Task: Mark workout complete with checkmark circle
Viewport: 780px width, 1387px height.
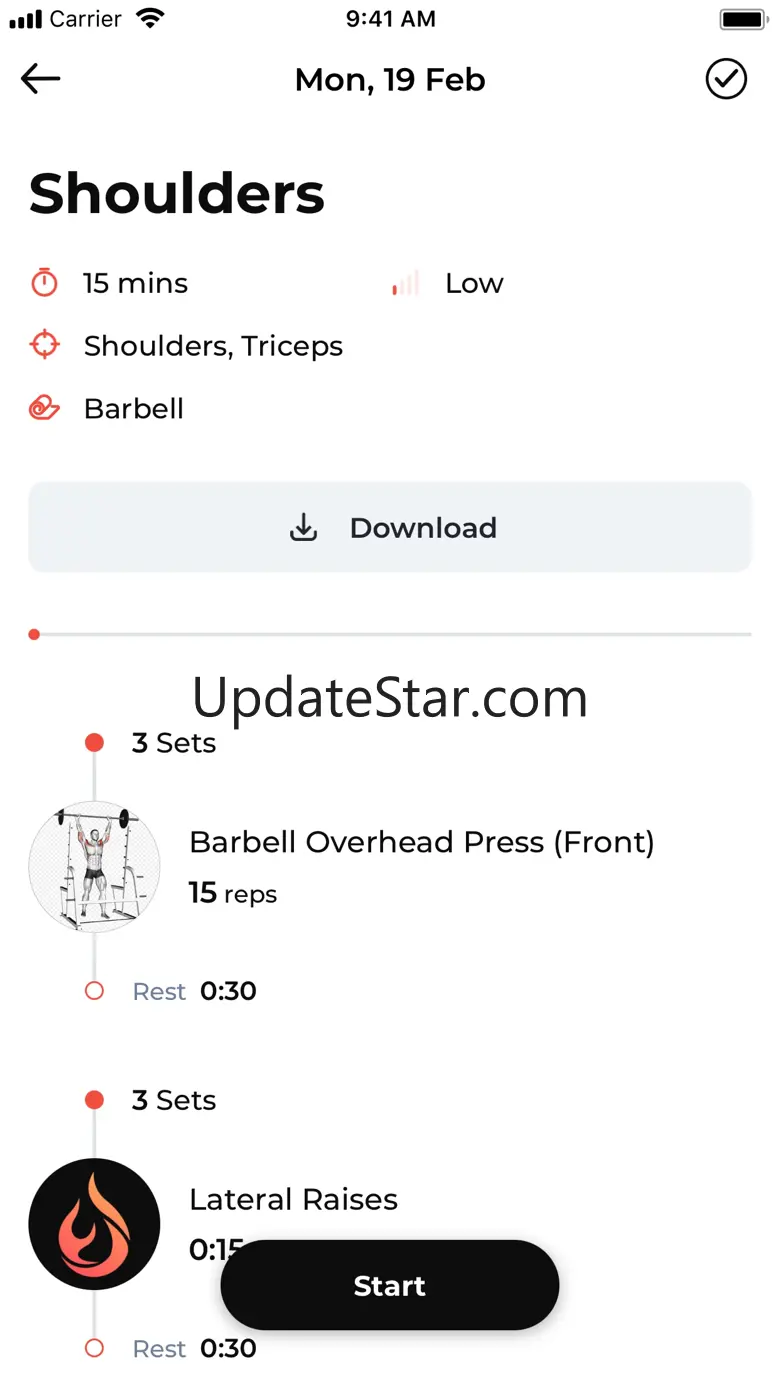Action: coord(726,79)
